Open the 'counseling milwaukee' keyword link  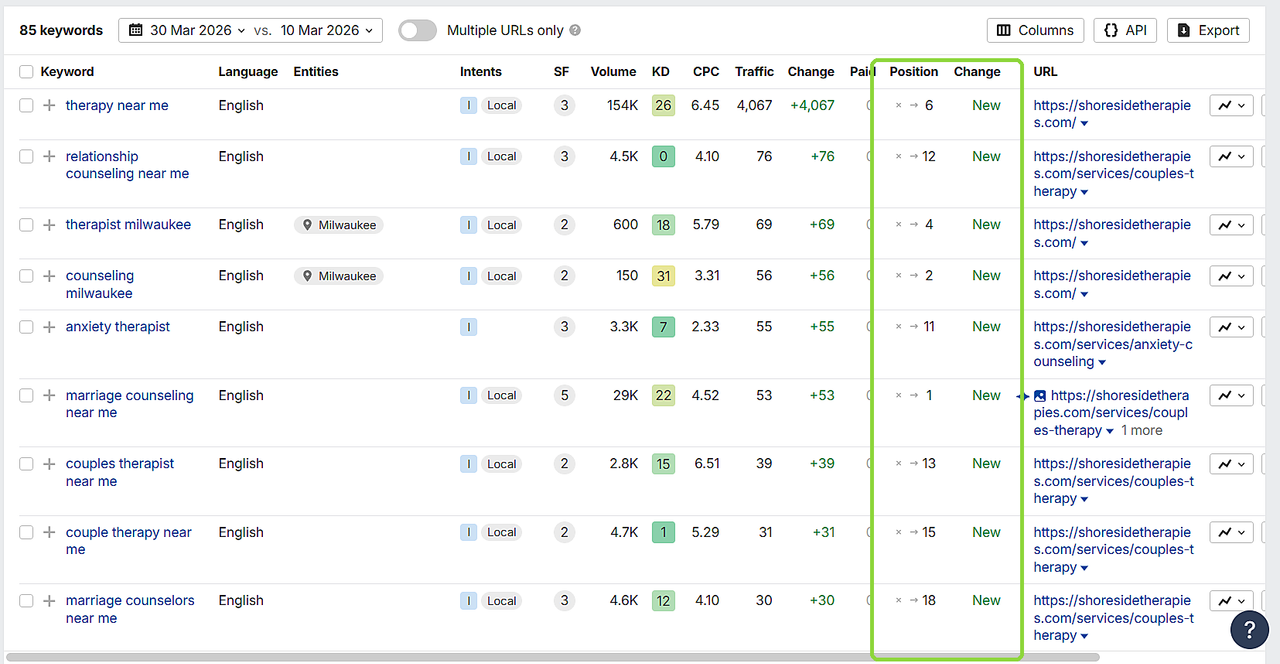[100, 285]
